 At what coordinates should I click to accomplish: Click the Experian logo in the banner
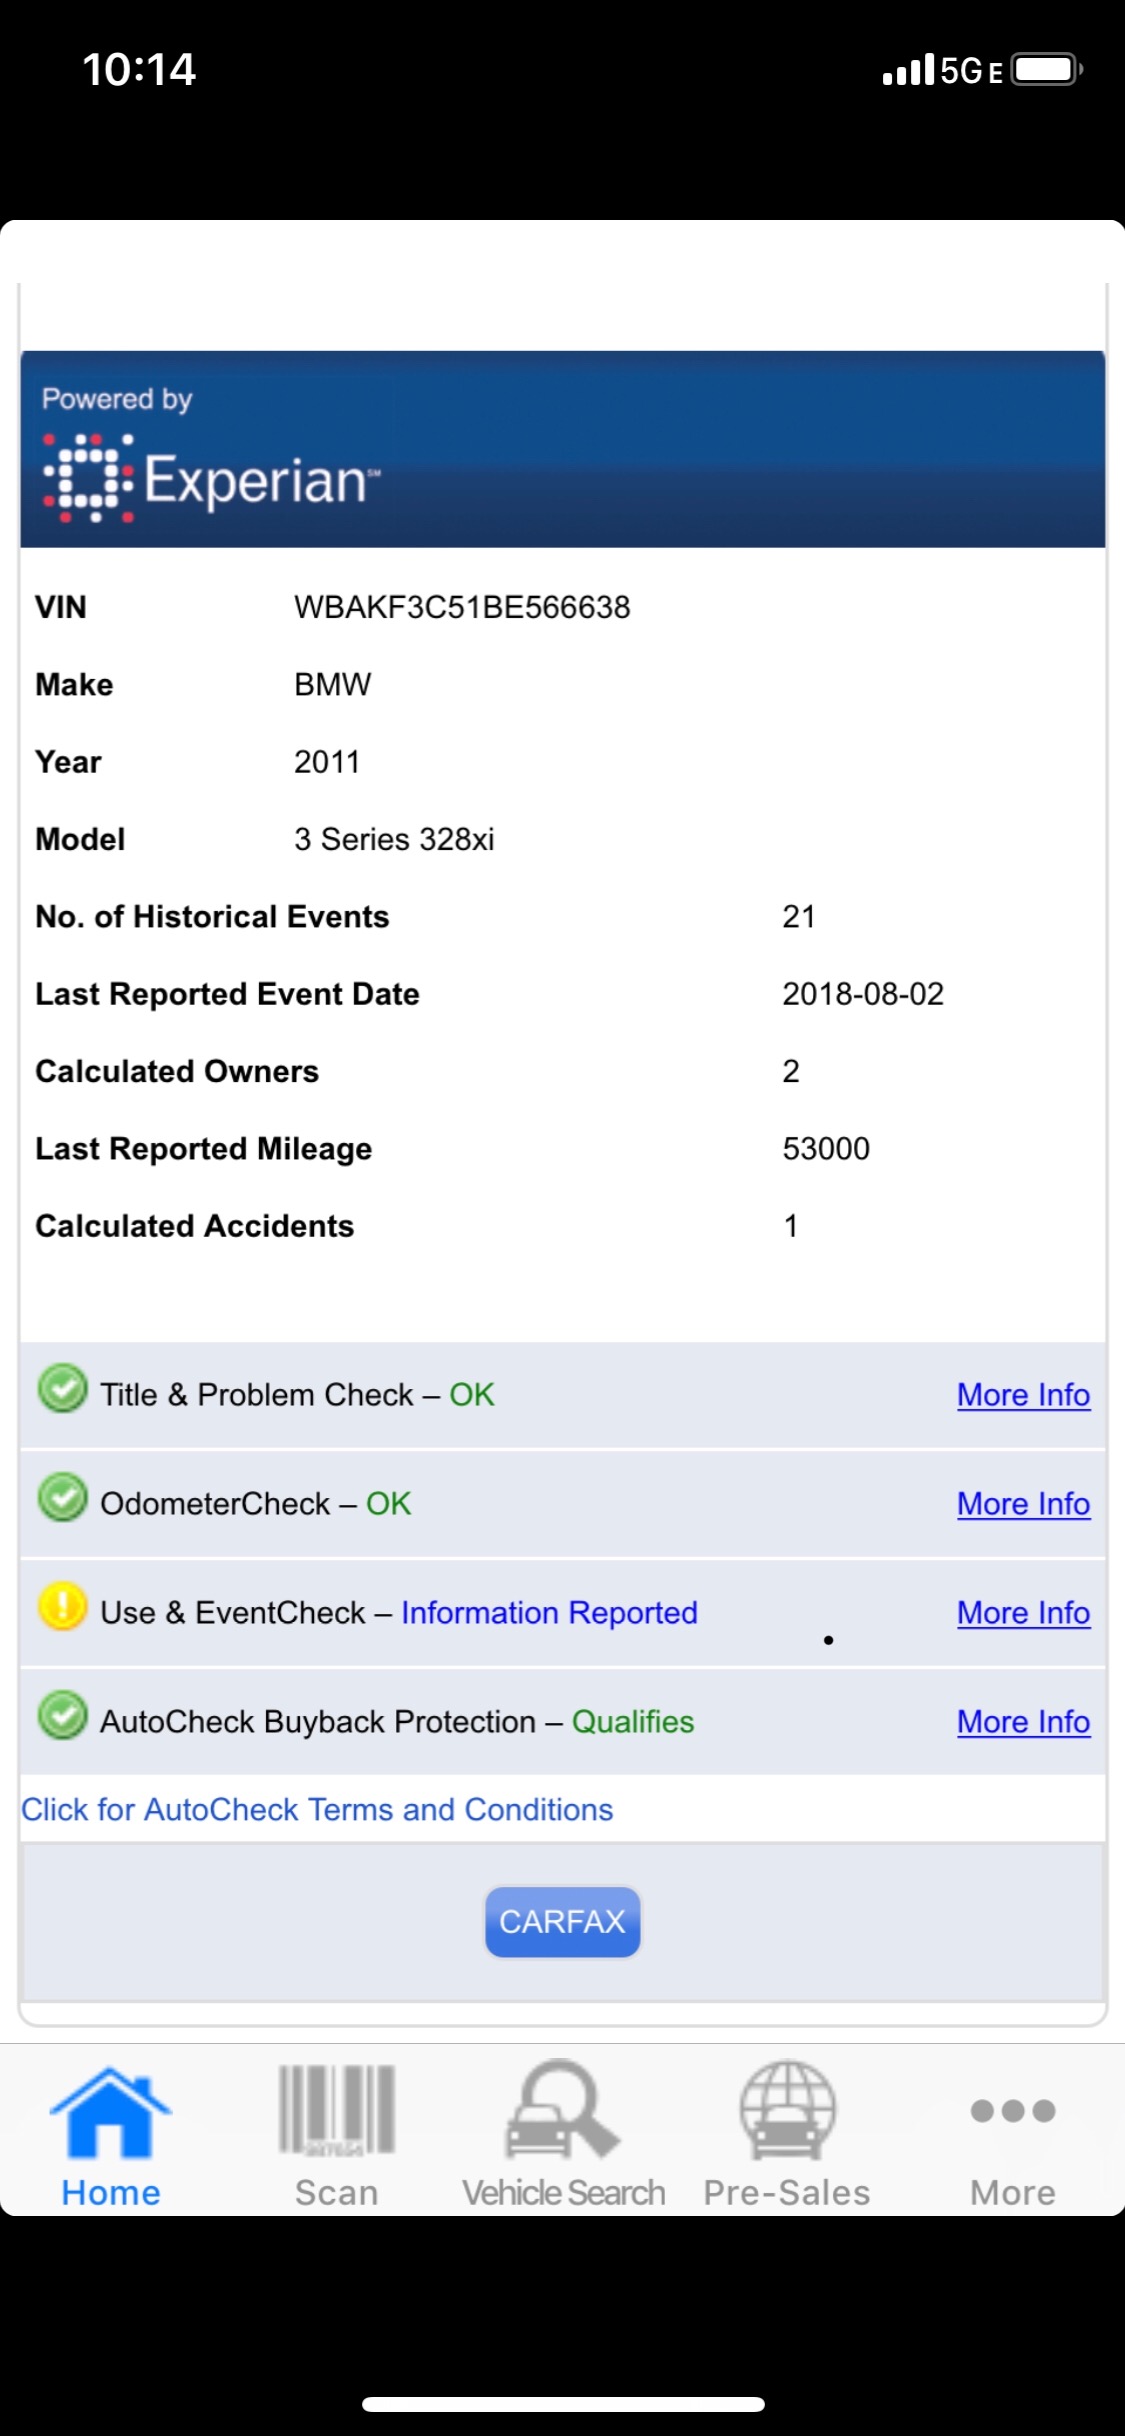click(x=211, y=478)
